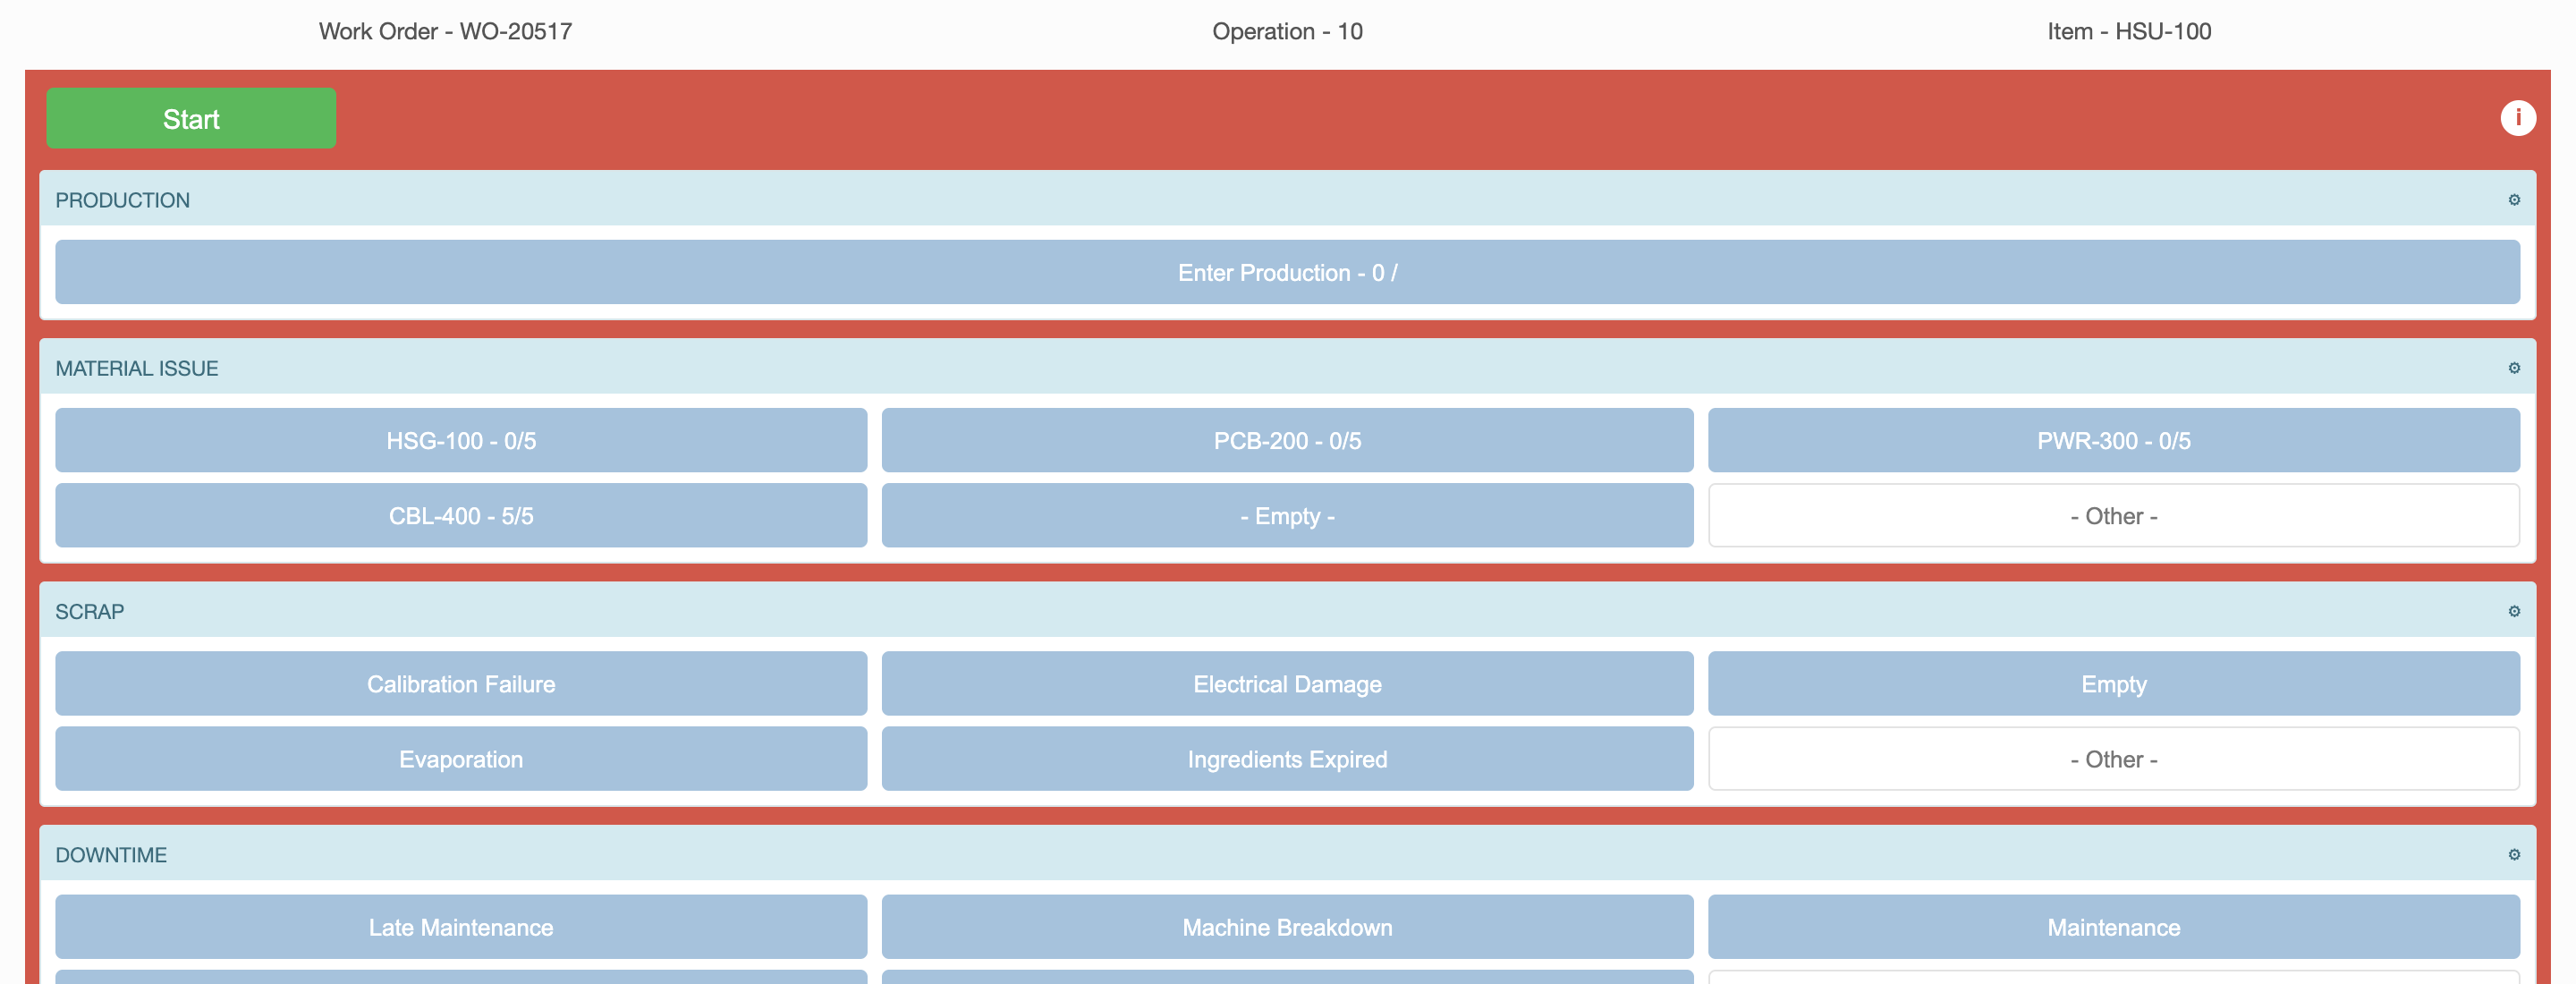2576x984 pixels.
Task: Record Ingredients Expired scrap reason
Action: point(1287,759)
